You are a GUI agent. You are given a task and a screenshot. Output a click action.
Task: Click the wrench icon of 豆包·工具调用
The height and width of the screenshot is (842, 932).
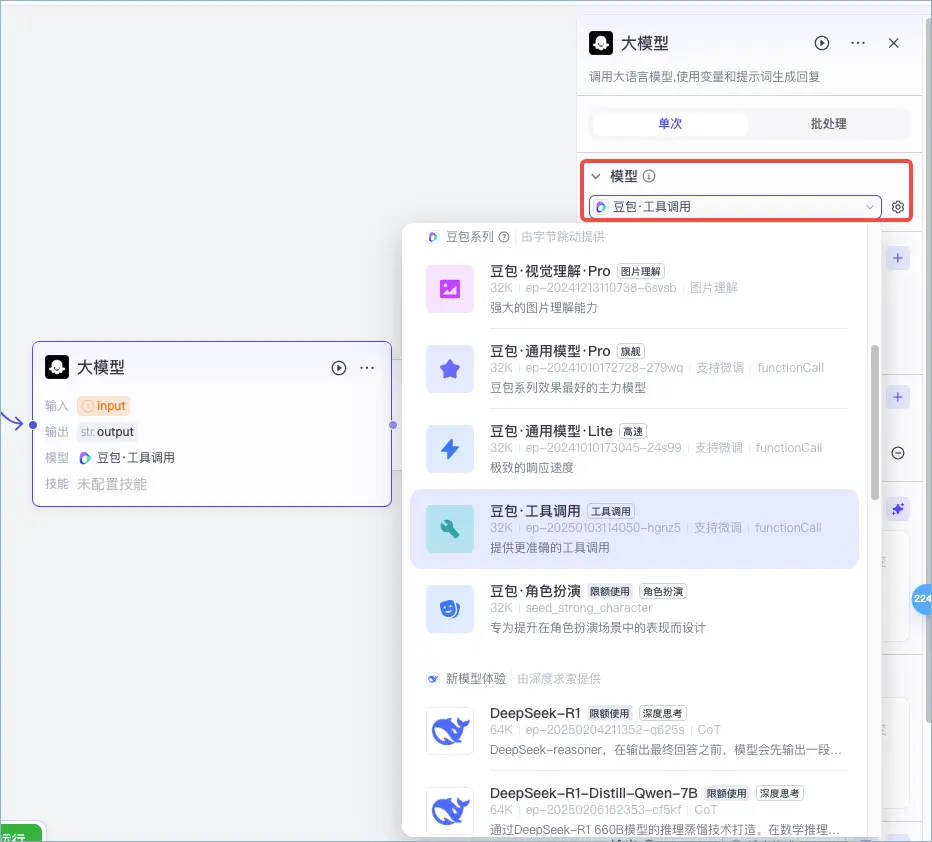point(450,529)
